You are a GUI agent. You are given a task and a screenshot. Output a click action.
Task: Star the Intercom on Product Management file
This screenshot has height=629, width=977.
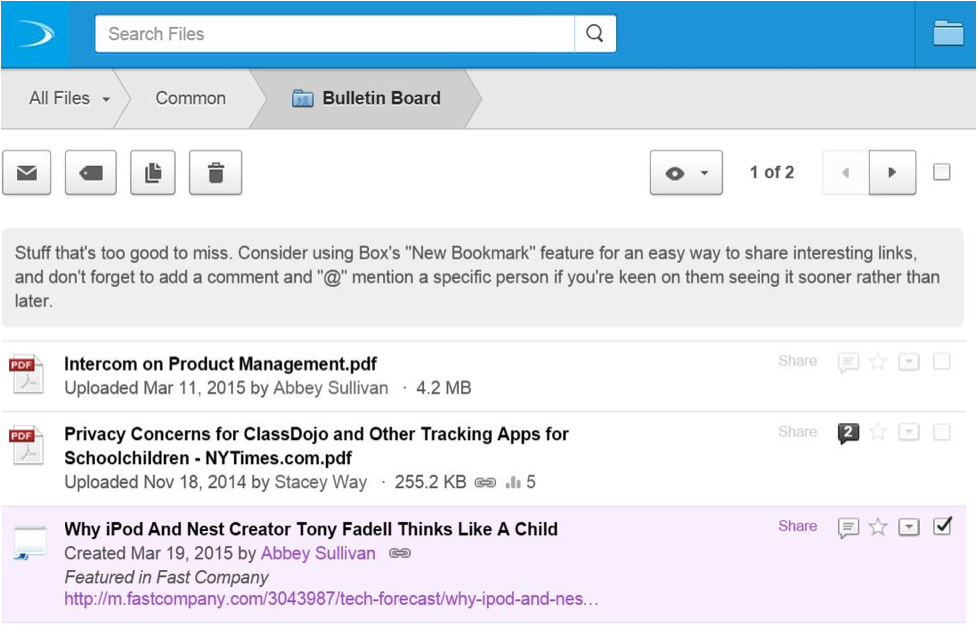(878, 362)
